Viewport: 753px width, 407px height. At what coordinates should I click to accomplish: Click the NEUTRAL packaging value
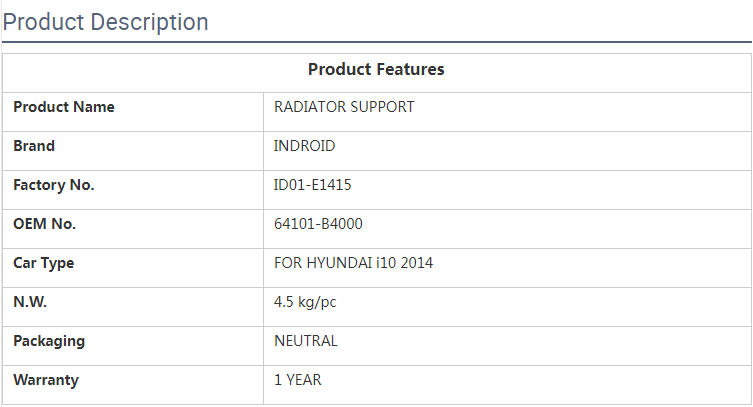(306, 341)
